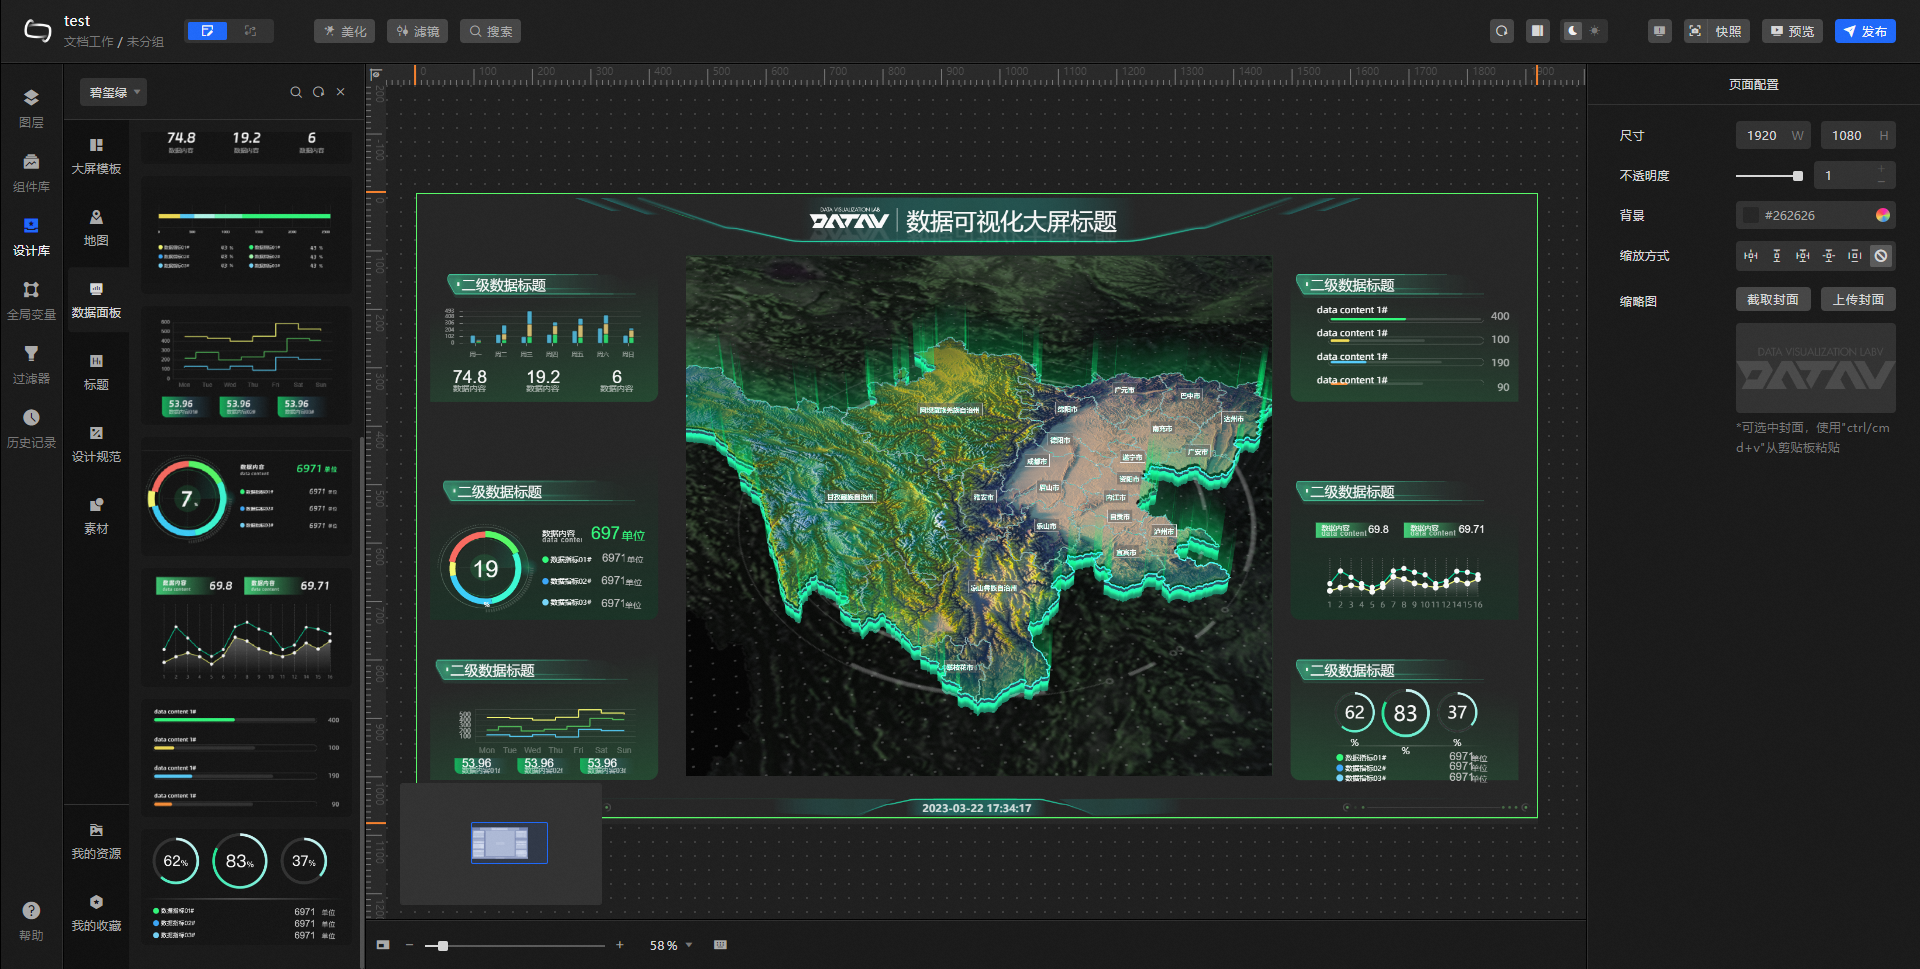
Task: Open 帮助 help at the sidebar bottom
Action: (31, 921)
